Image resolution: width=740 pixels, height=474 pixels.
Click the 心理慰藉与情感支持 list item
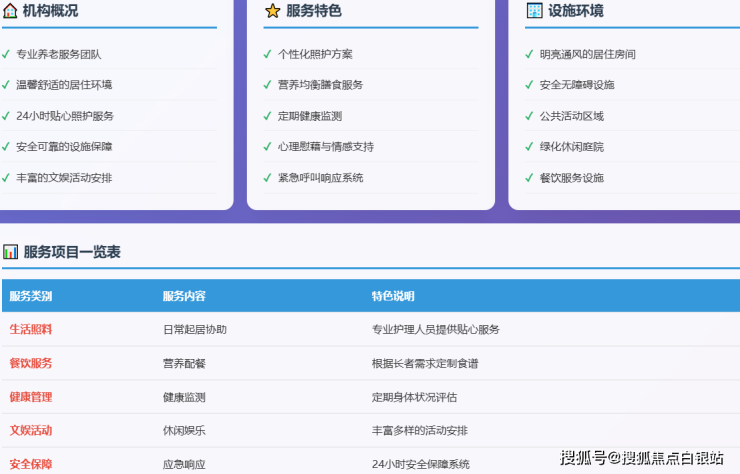325,147
